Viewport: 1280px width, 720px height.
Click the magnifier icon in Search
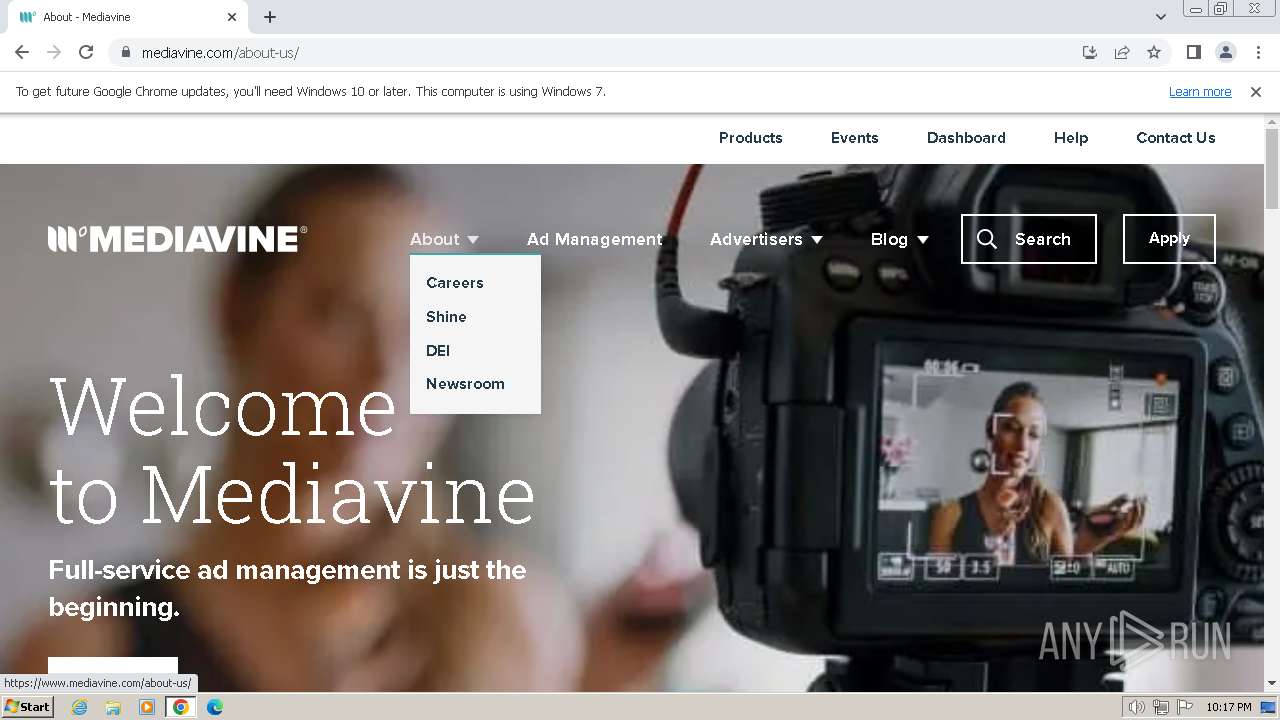pyautogui.click(x=987, y=239)
